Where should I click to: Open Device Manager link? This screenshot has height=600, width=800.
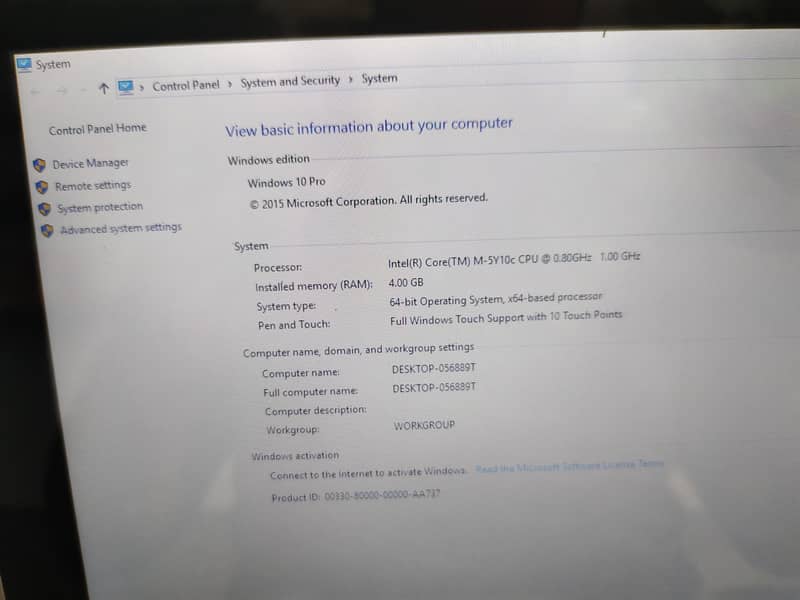click(x=90, y=163)
